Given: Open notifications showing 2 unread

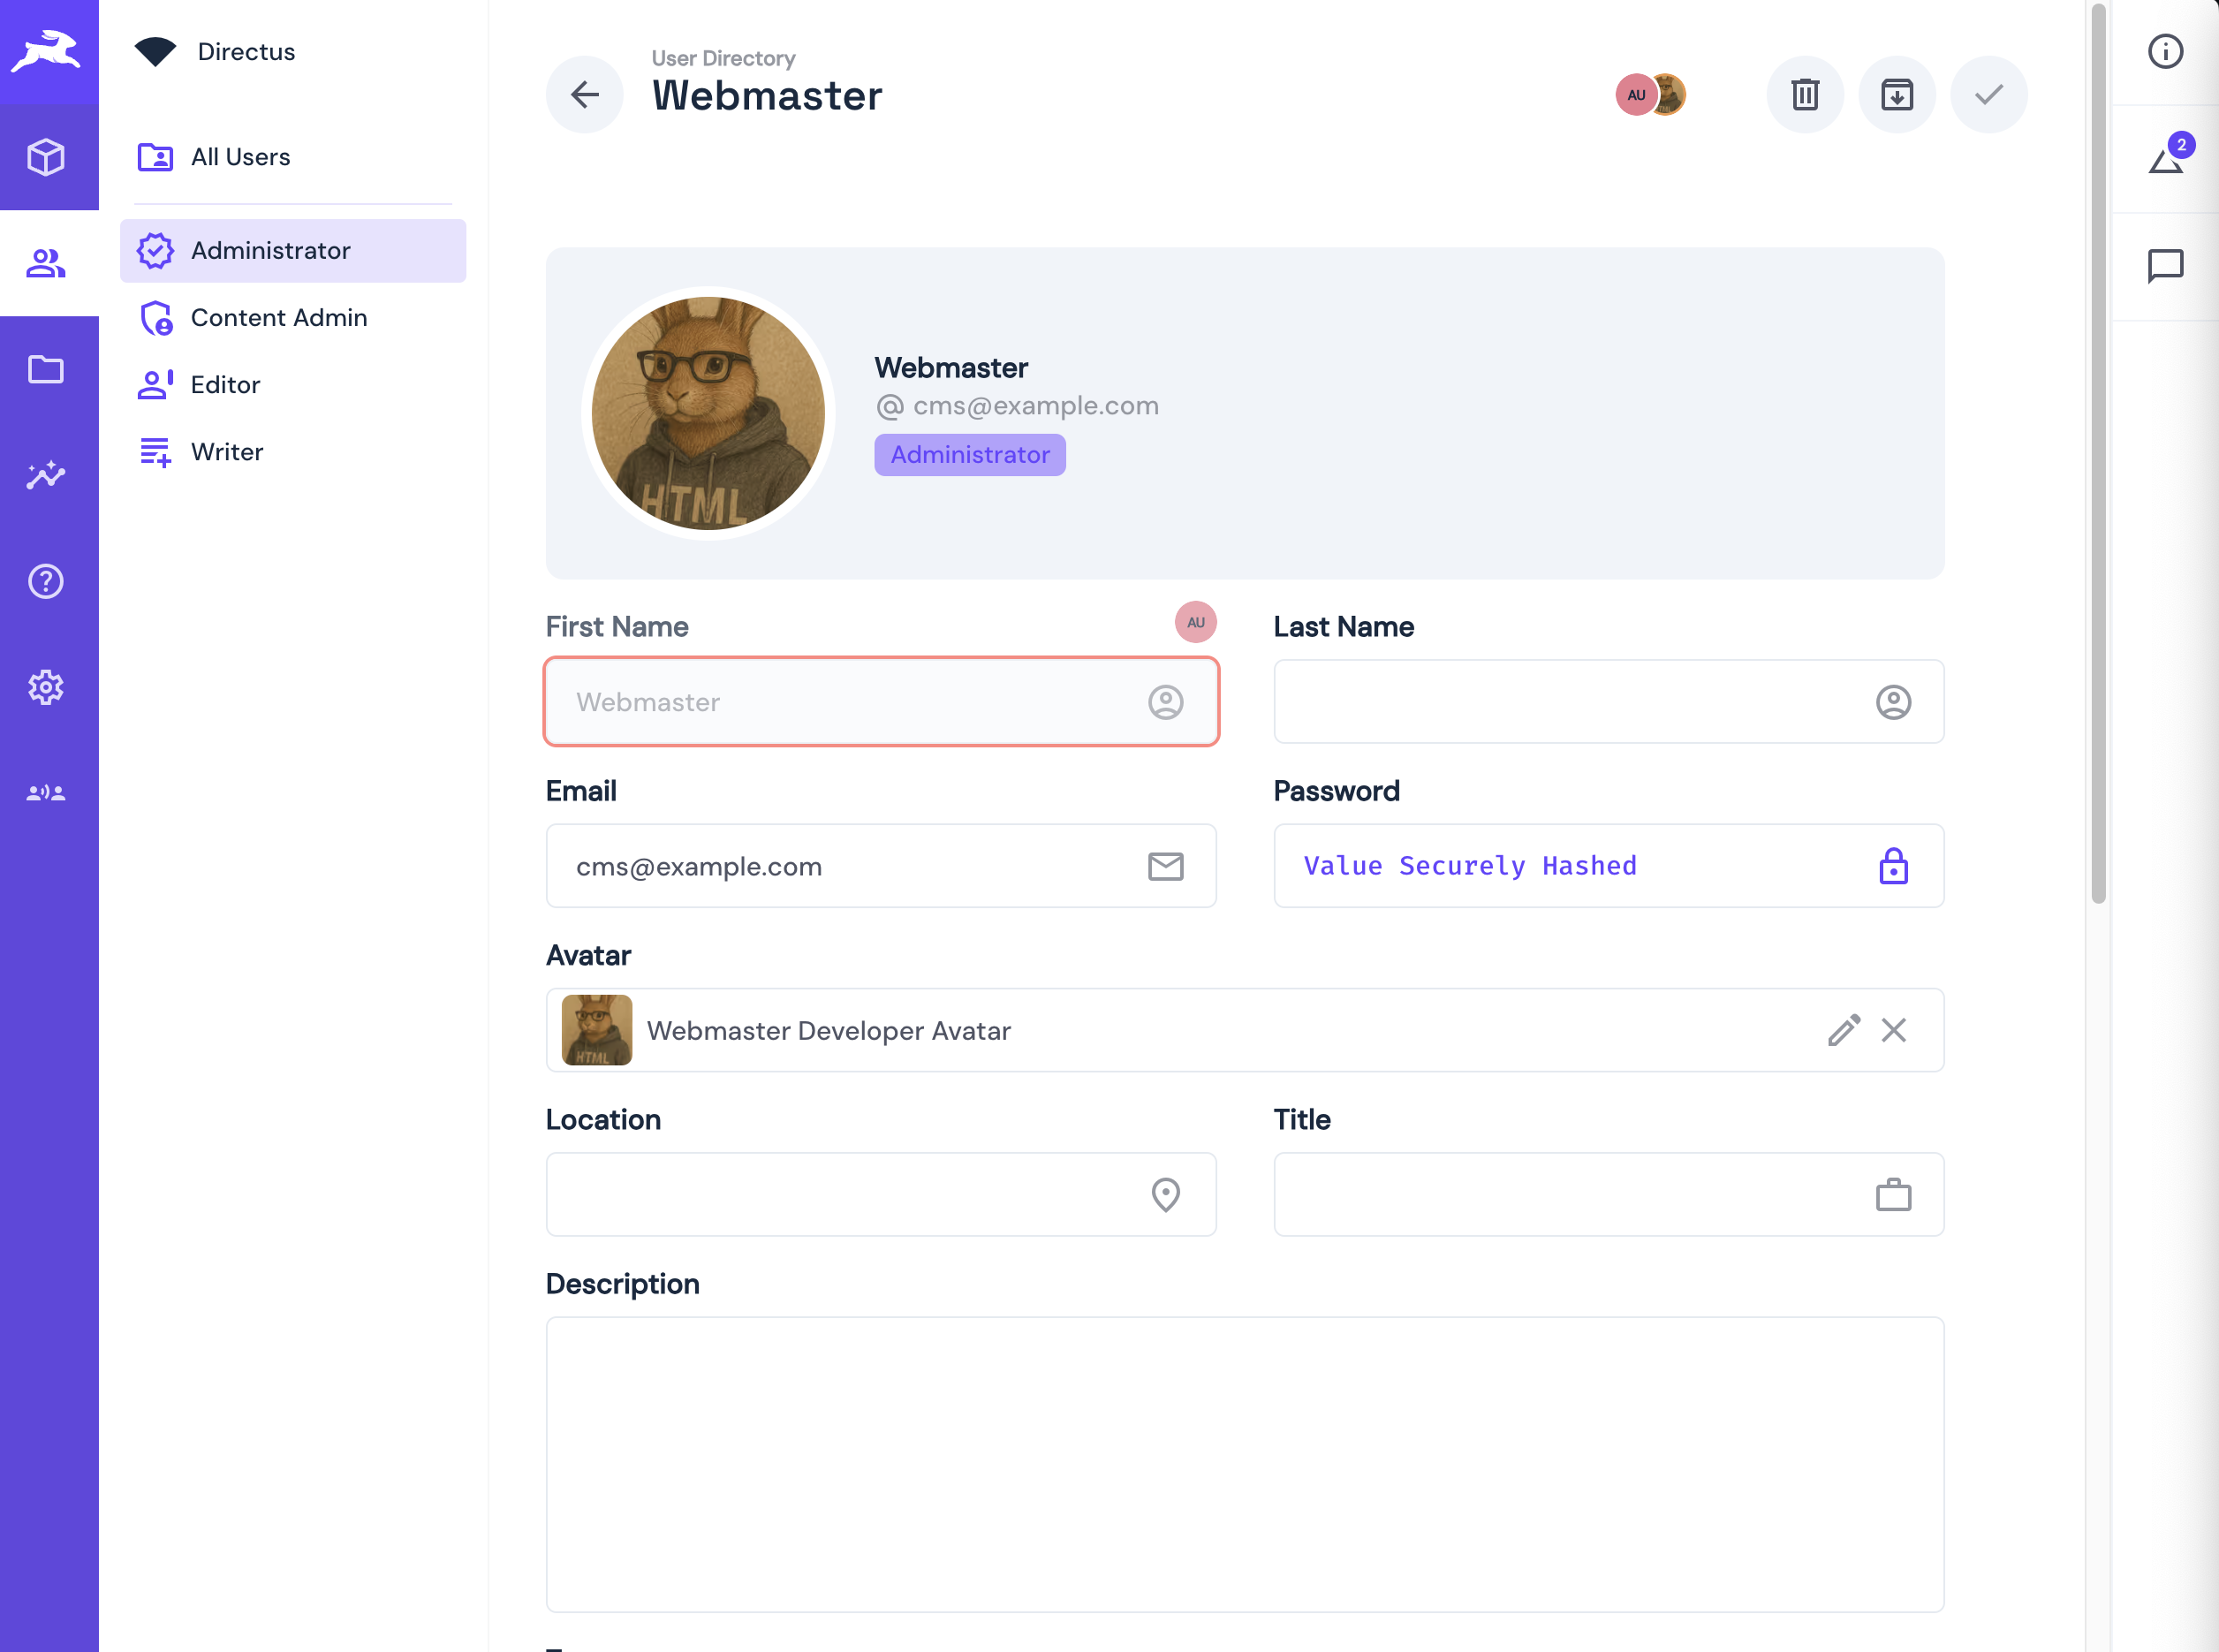Looking at the screenshot, I should 2166,158.
